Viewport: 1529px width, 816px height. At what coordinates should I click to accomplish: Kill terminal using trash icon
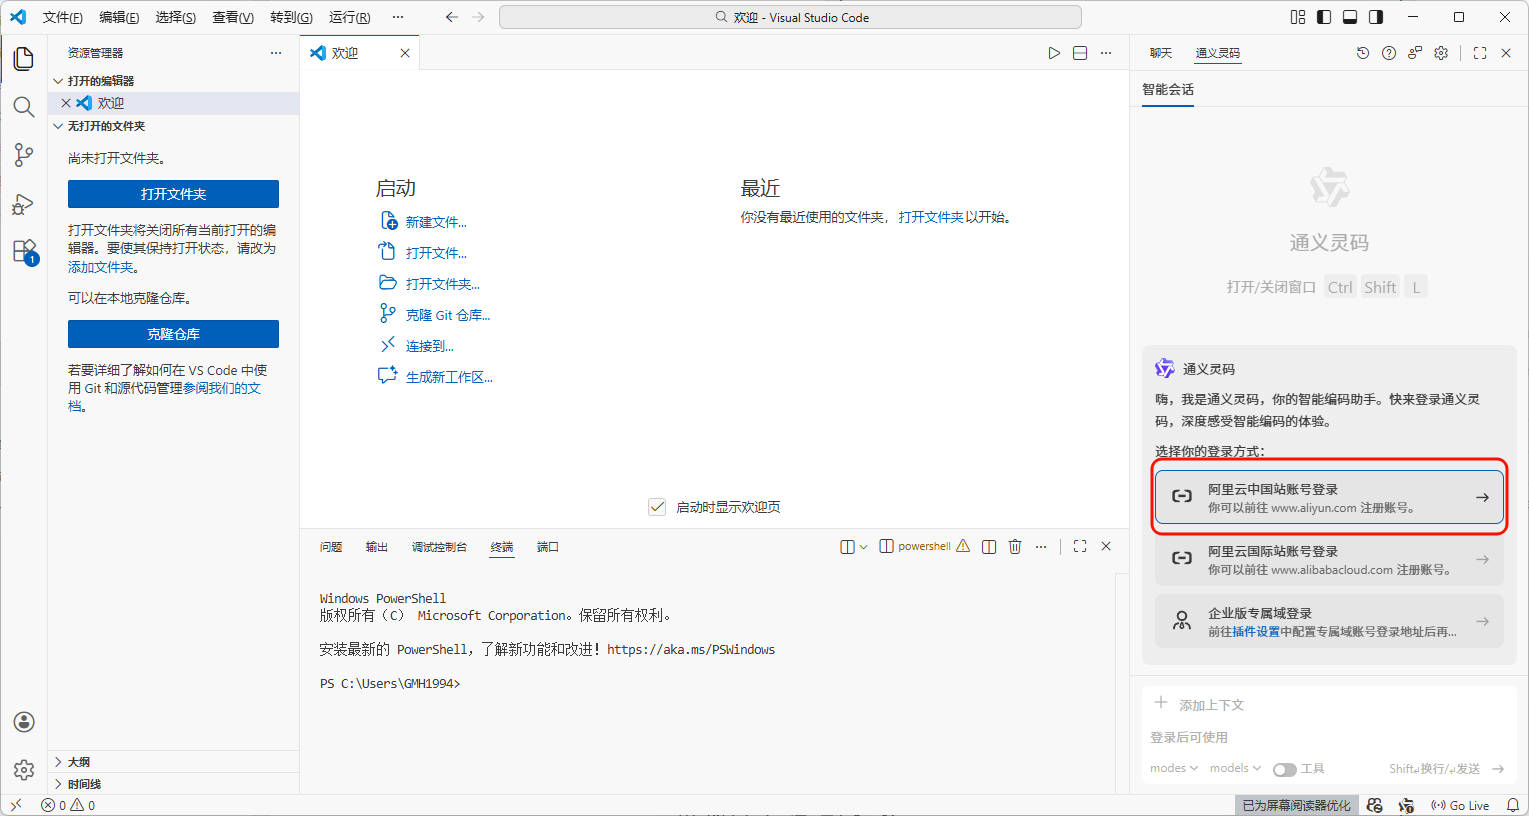pos(1015,547)
